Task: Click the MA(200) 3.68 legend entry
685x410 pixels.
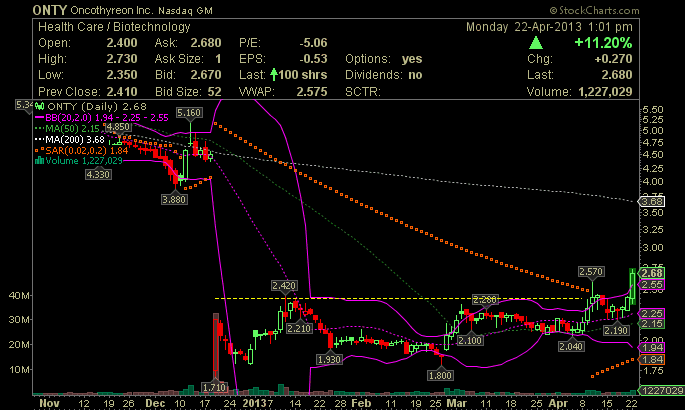Action: [70, 140]
